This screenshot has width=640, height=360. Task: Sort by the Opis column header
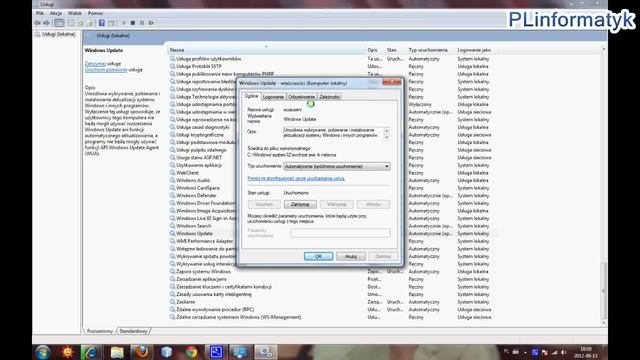pos(375,50)
